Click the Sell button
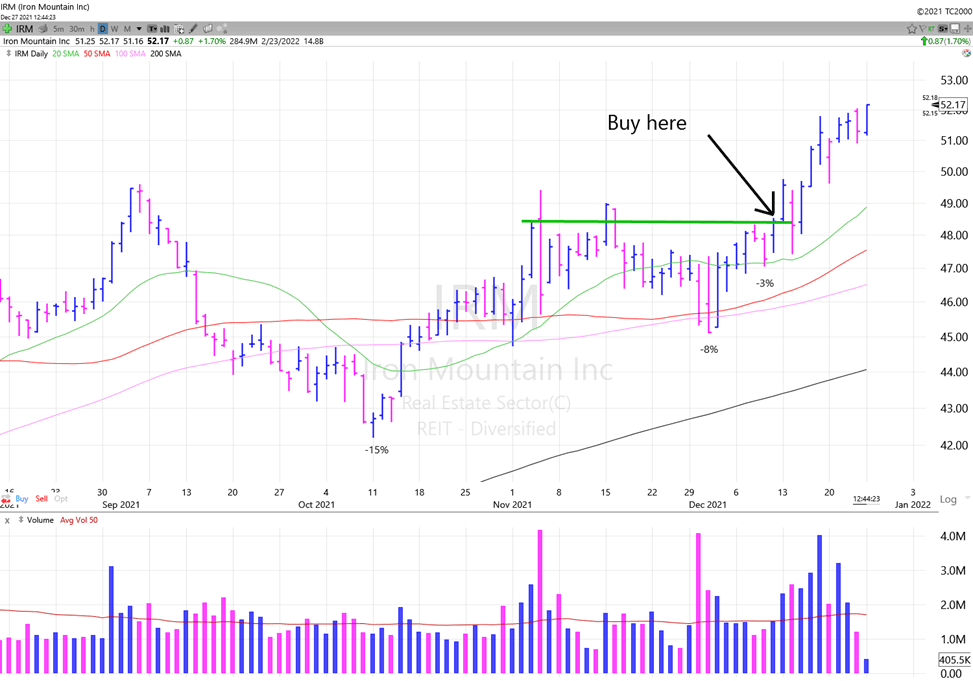The image size is (973, 681). (x=42, y=498)
